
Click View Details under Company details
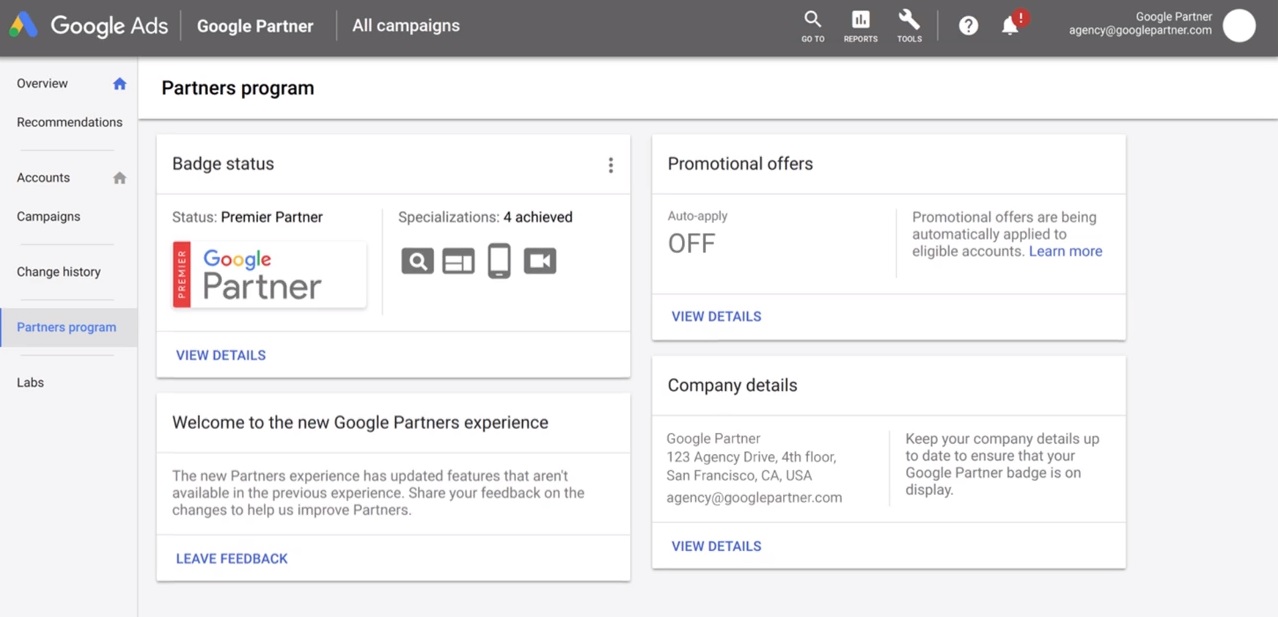coord(716,546)
